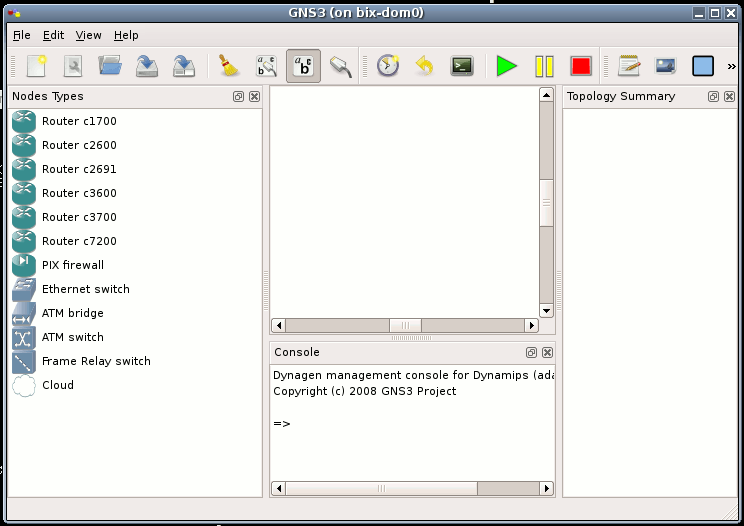Click the canvas horizontal scrollbar thumb
The image size is (744, 526).
coord(405,325)
